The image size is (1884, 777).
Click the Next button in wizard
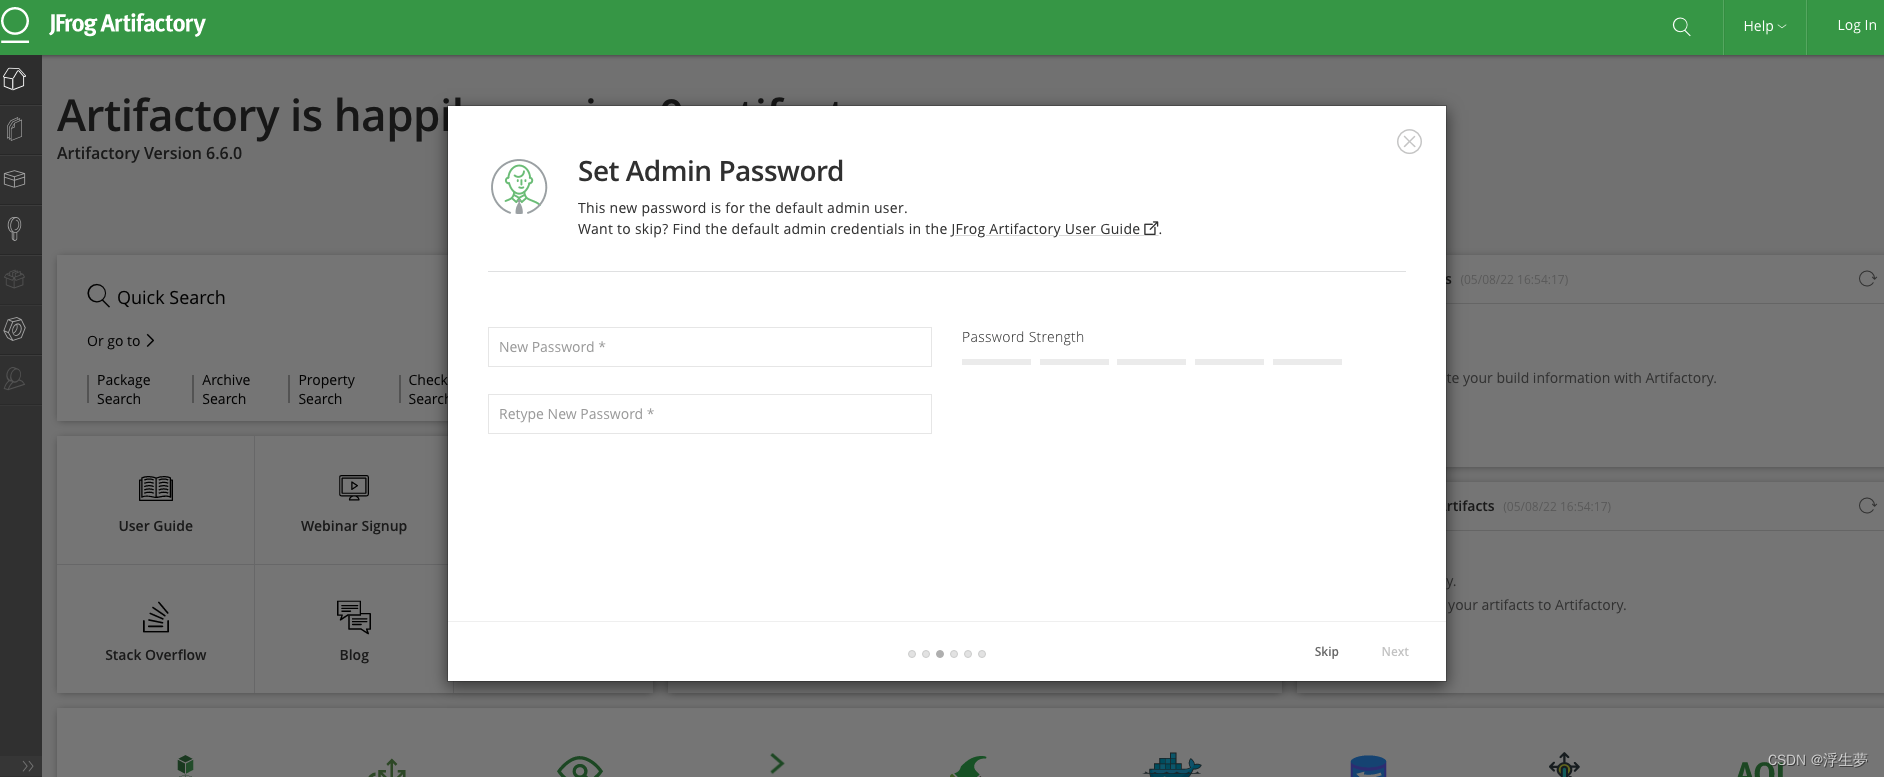point(1395,652)
